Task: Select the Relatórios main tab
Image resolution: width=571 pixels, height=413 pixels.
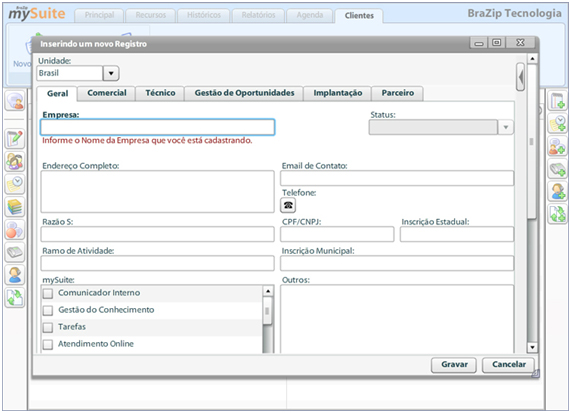Action: tap(258, 15)
